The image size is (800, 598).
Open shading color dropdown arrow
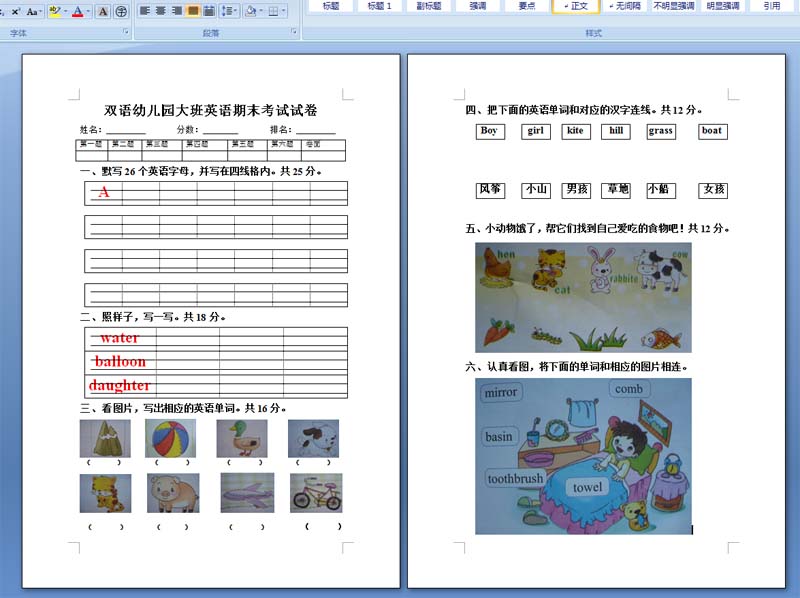(x=261, y=11)
